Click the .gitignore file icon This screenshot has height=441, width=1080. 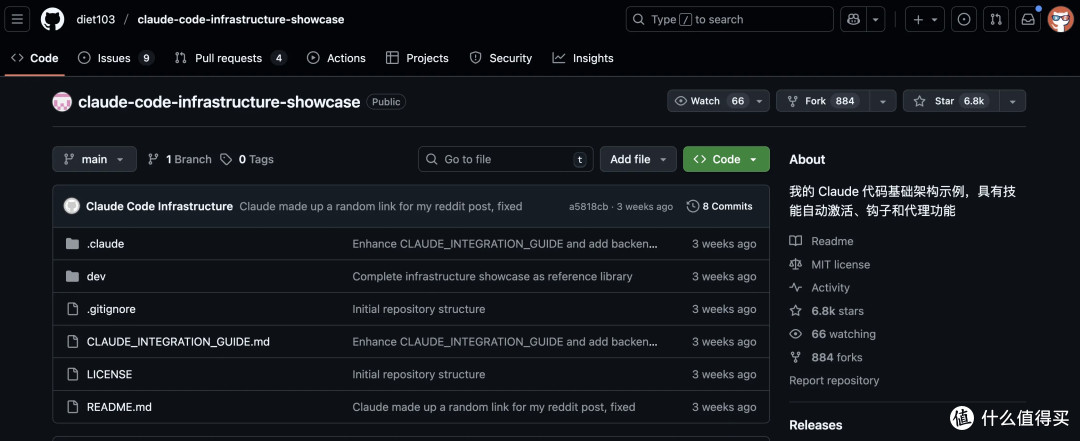click(72, 309)
